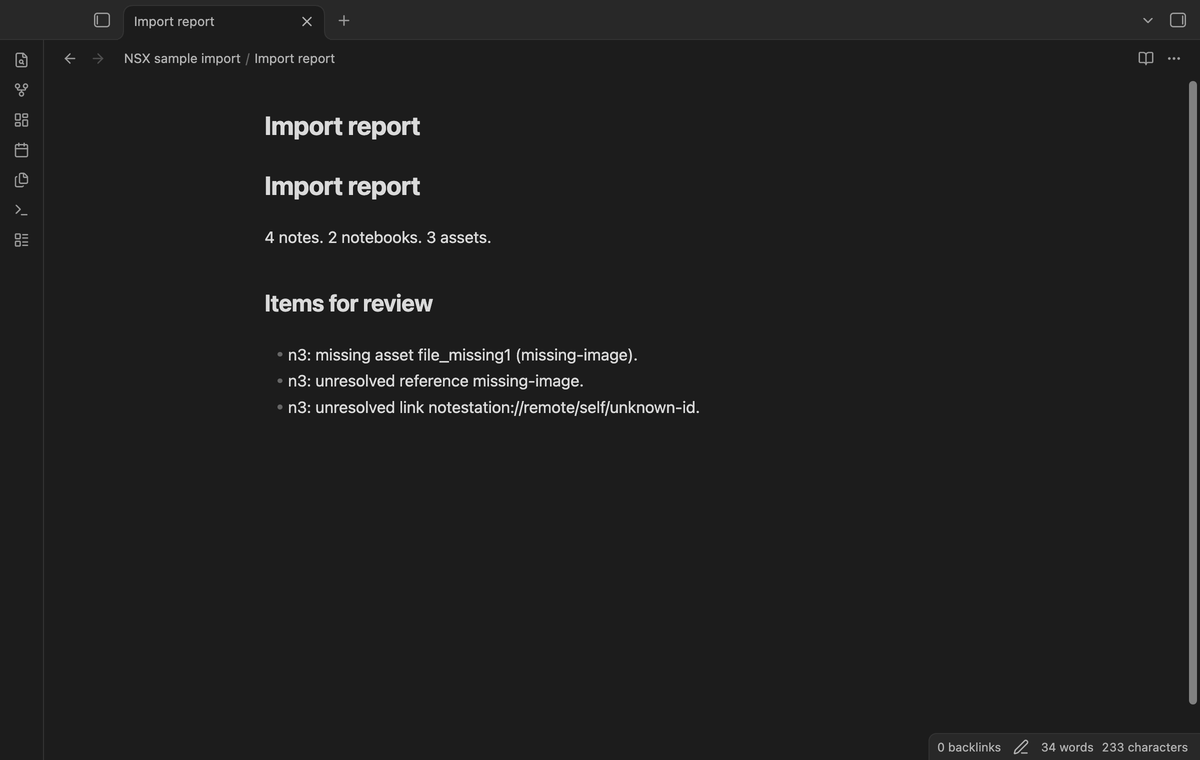Viewport: 1200px width, 760px height.
Task: Open NSX sample import breadcrumb folder
Action: (182, 58)
